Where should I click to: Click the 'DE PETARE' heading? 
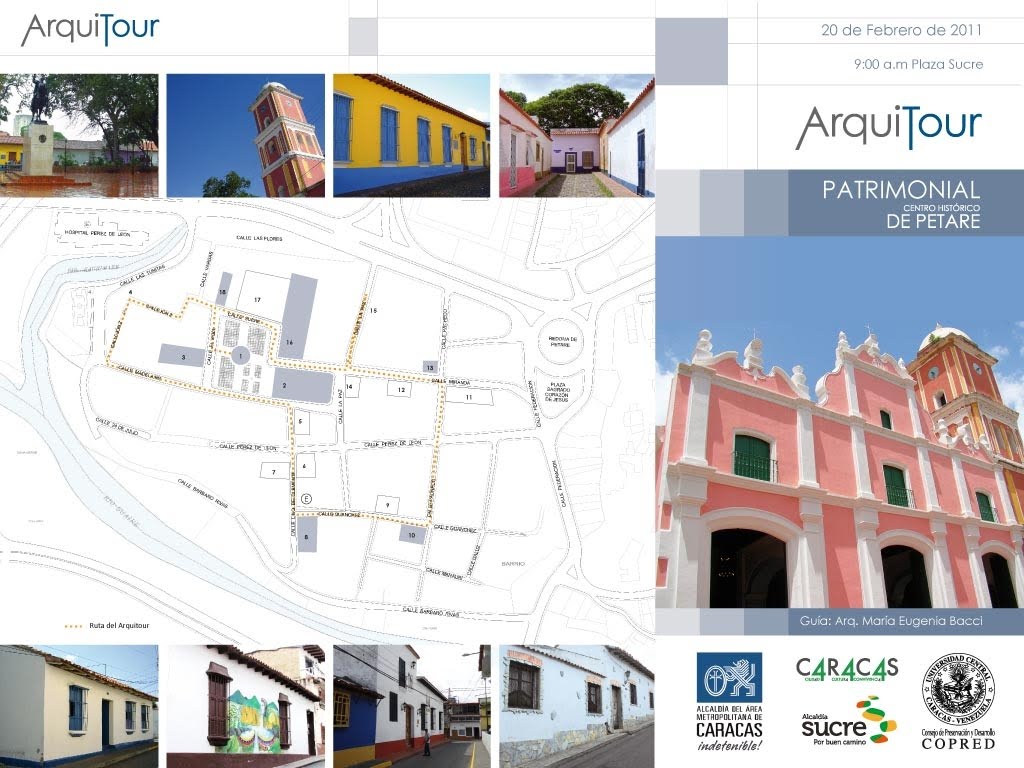[x=934, y=221]
